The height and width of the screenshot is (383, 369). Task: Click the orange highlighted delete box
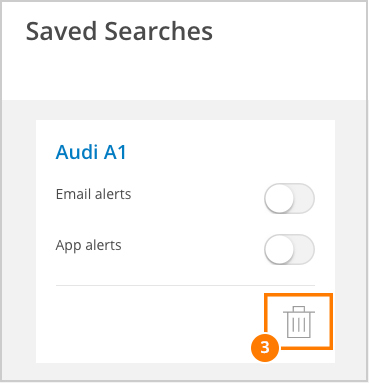pos(299,321)
